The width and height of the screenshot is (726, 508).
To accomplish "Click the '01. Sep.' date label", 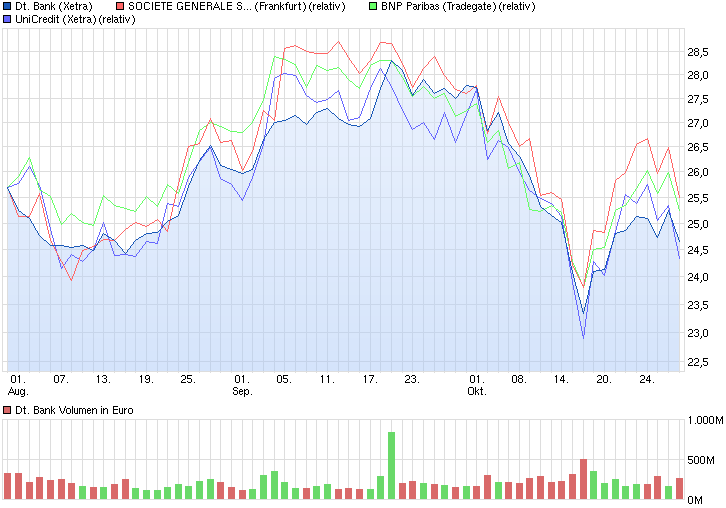I will [242, 385].
